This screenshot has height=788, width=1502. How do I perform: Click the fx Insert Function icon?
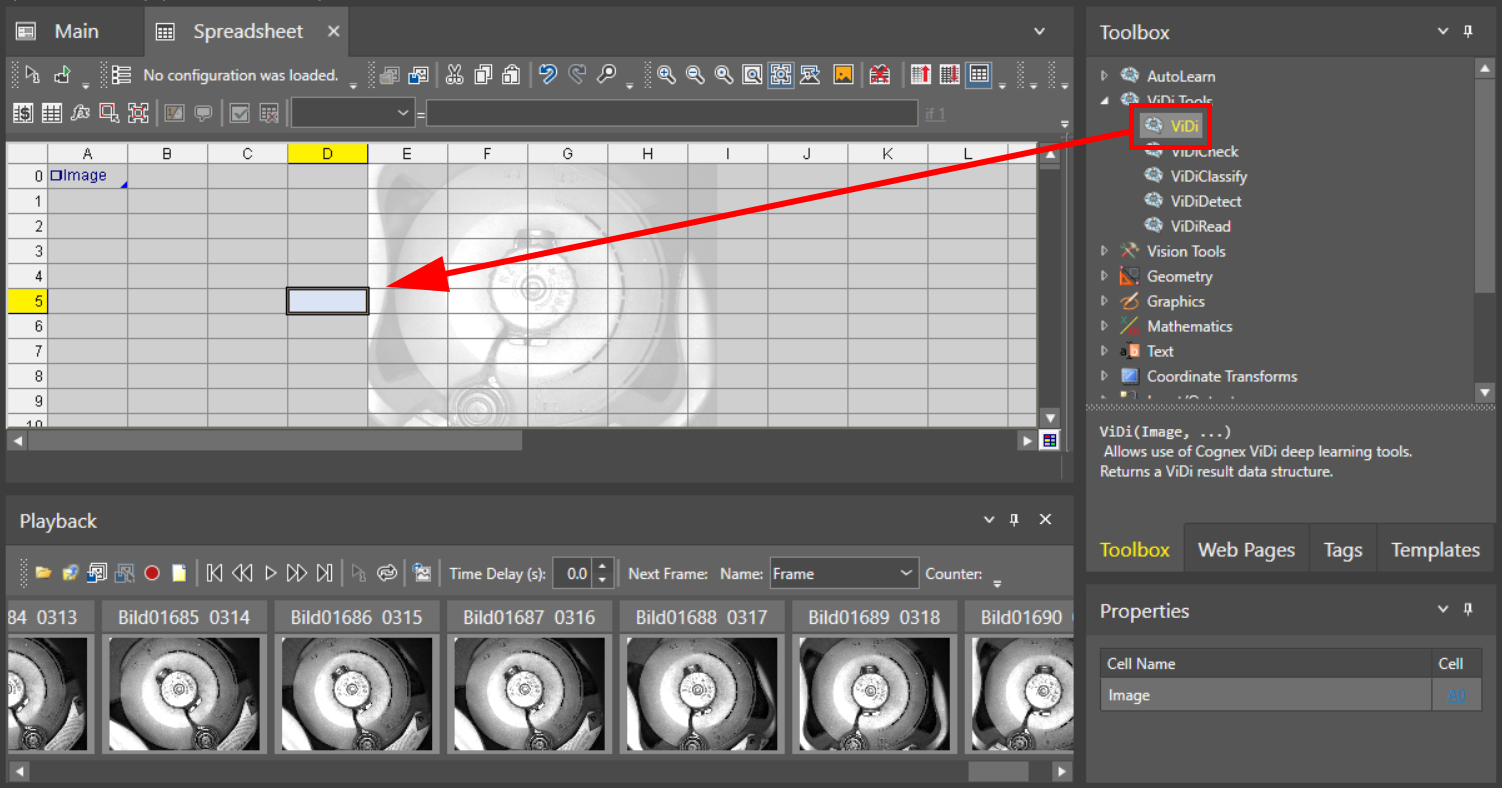(80, 113)
